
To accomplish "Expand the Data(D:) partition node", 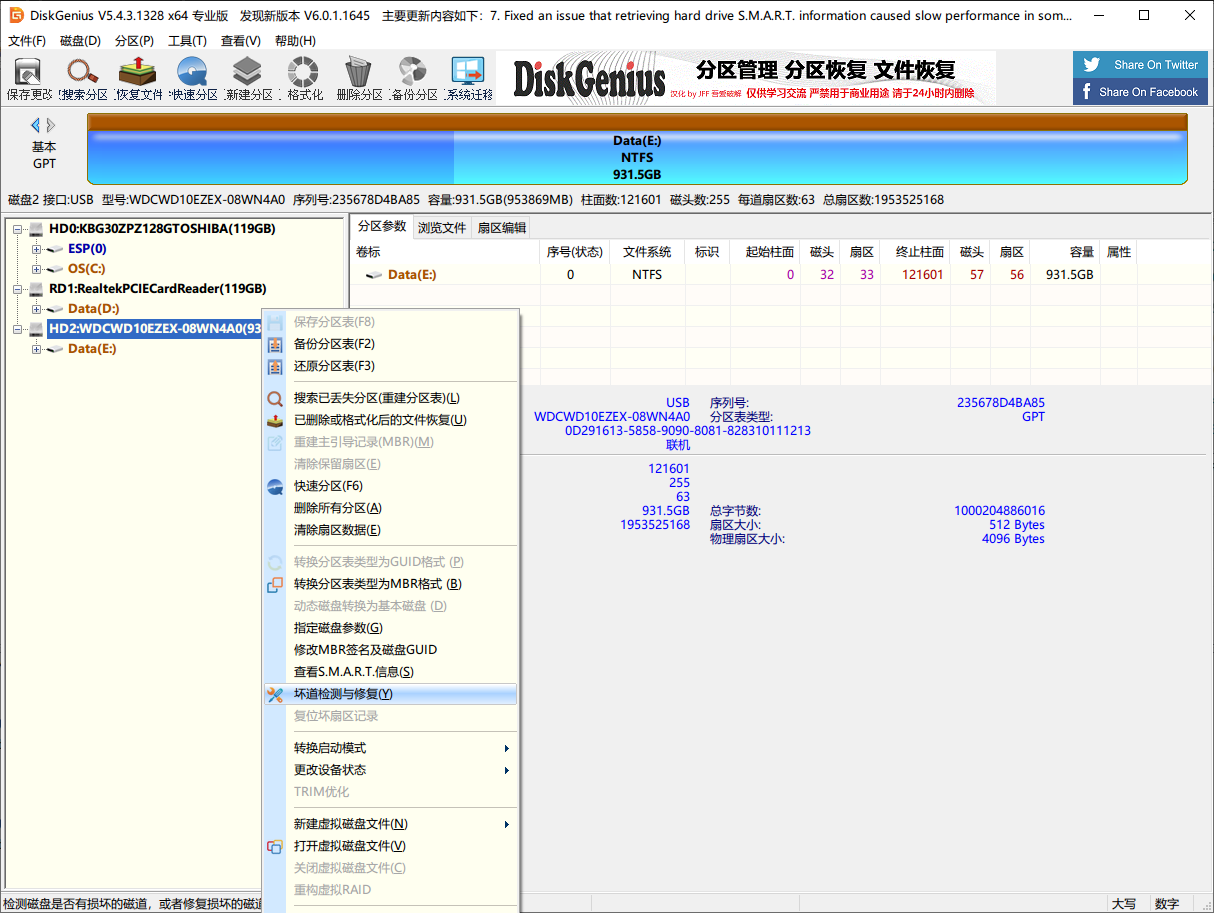I will pos(37,309).
